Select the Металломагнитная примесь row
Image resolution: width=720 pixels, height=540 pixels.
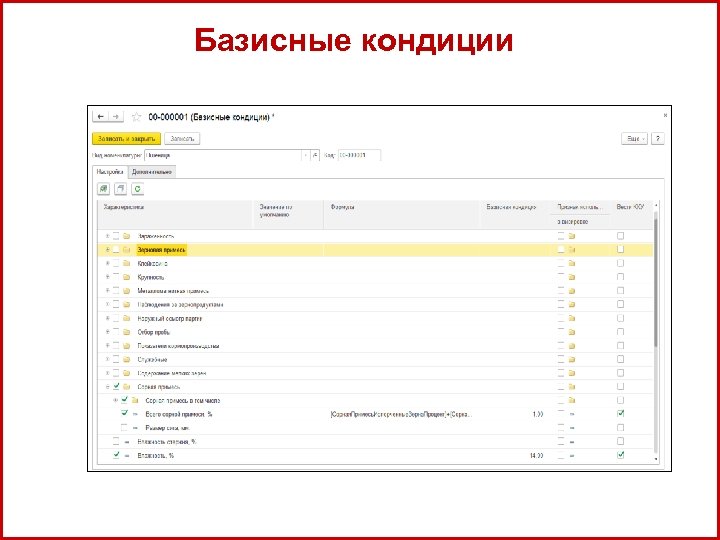(375, 291)
